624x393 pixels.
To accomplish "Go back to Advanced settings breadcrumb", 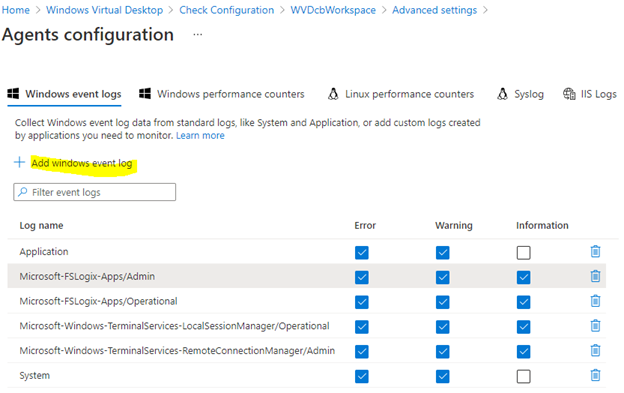I will (434, 10).
